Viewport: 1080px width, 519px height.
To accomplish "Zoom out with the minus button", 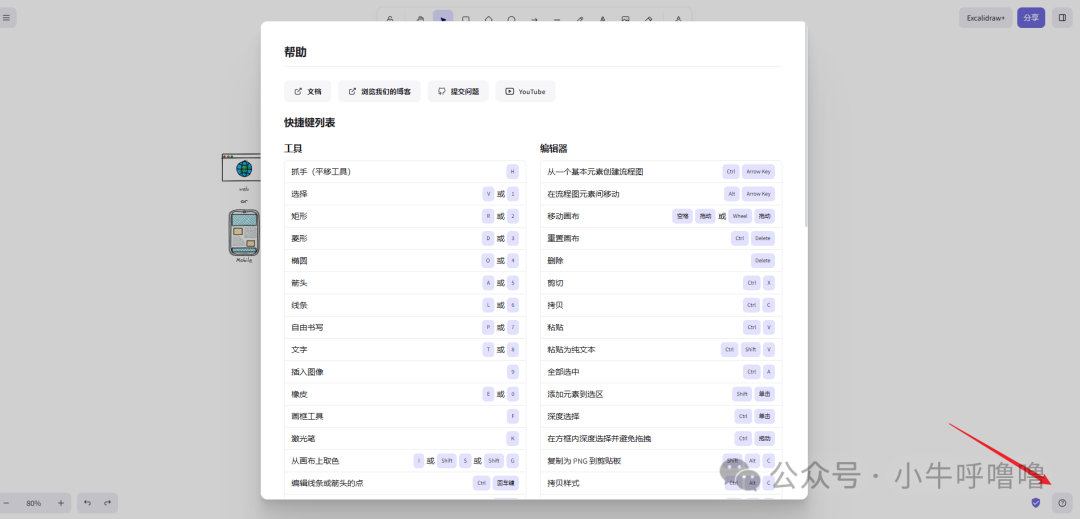I will (x=6, y=503).
